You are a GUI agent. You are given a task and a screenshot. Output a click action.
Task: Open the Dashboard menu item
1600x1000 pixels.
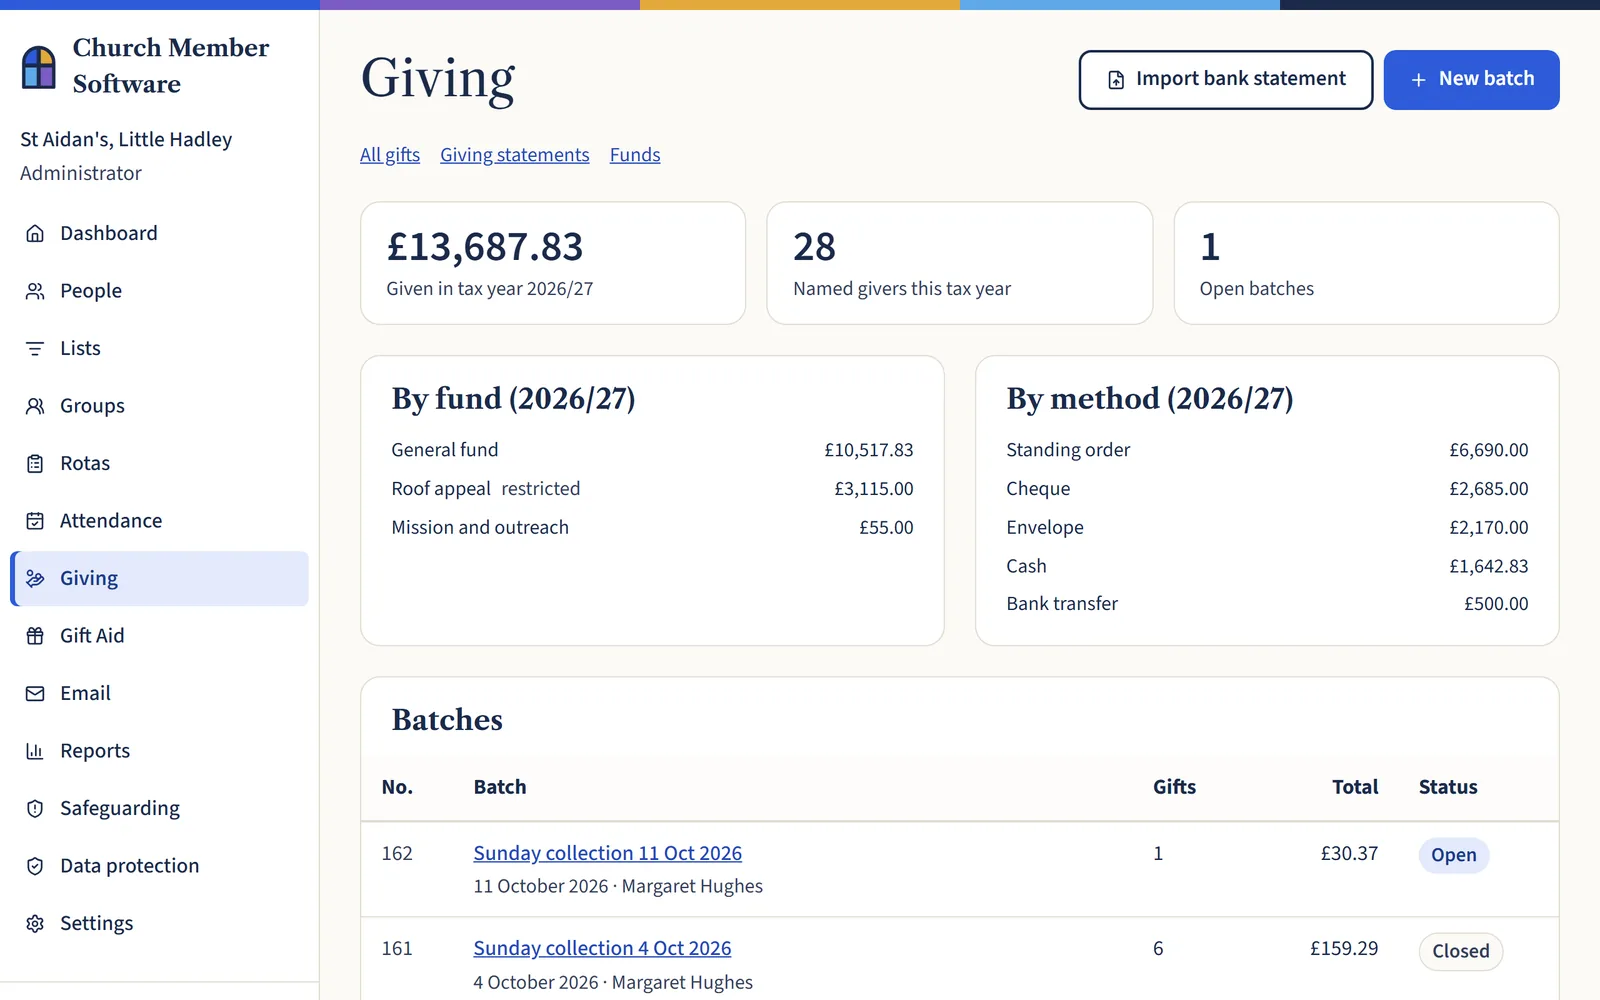pyautogui.click(x=159, y=233)
